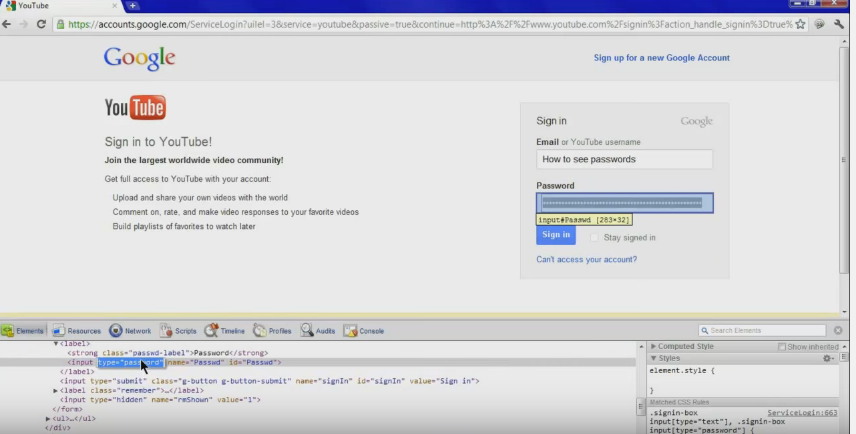Viewport: 856px width, 434px height.
Task: Click Sign up for a new Google Account
Action: pos(662,58)
